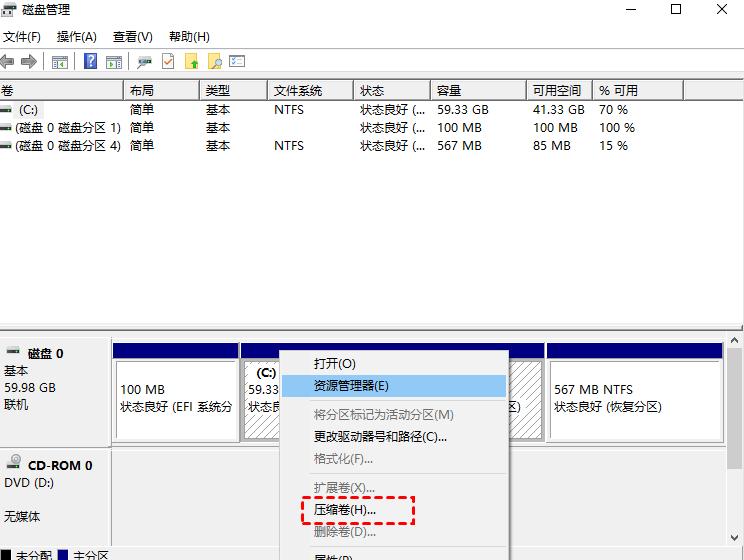The height and width of the screenshot is (560, 744).
Task: Click the 59.33 GB capacity cell
Action: click(x=463, y=110)
